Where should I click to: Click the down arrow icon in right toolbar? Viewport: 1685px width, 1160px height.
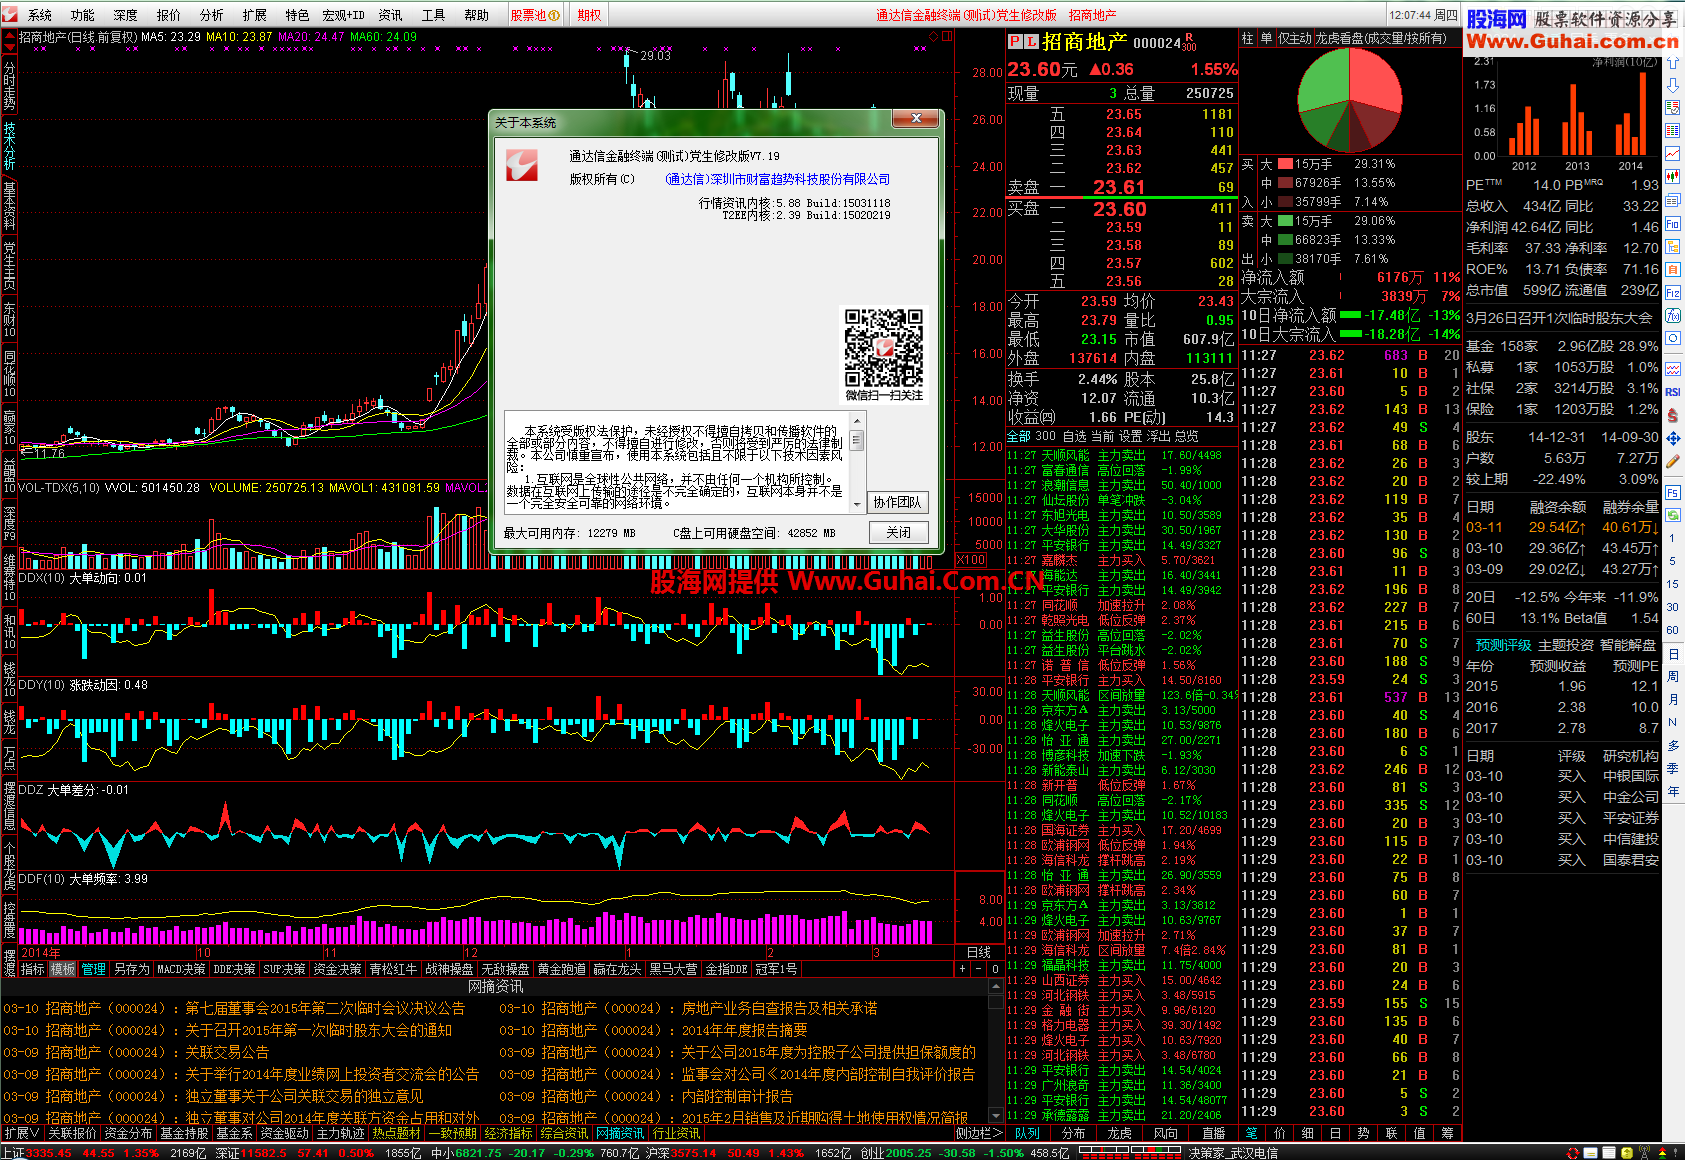1672,85
